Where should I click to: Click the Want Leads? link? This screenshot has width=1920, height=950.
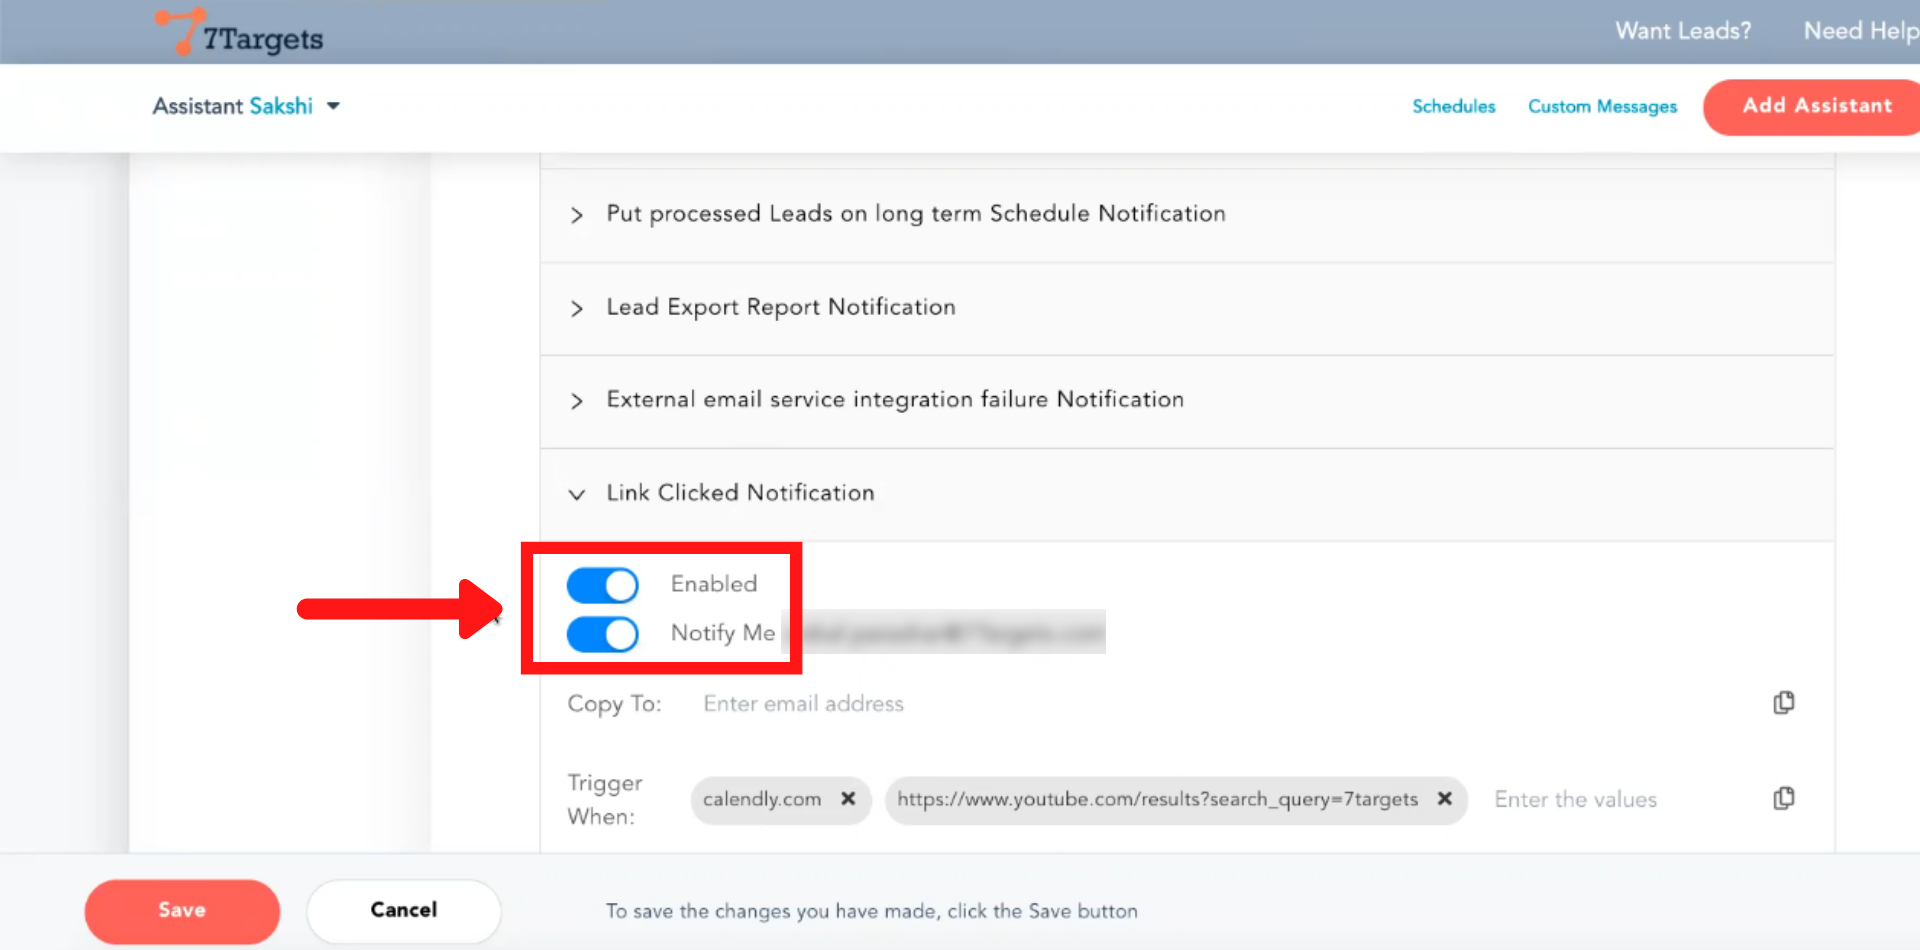click(1683, 31)
